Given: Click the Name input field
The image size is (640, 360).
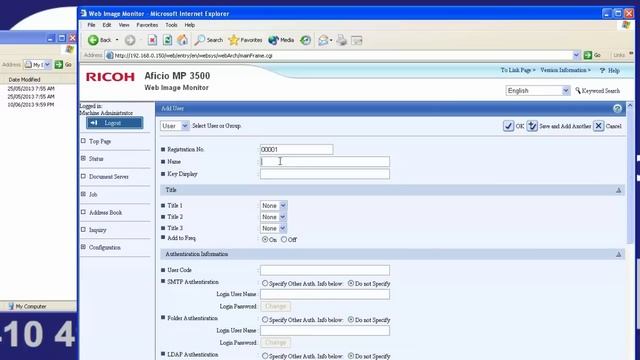Looking at the screenshot, I should (325, 162).
